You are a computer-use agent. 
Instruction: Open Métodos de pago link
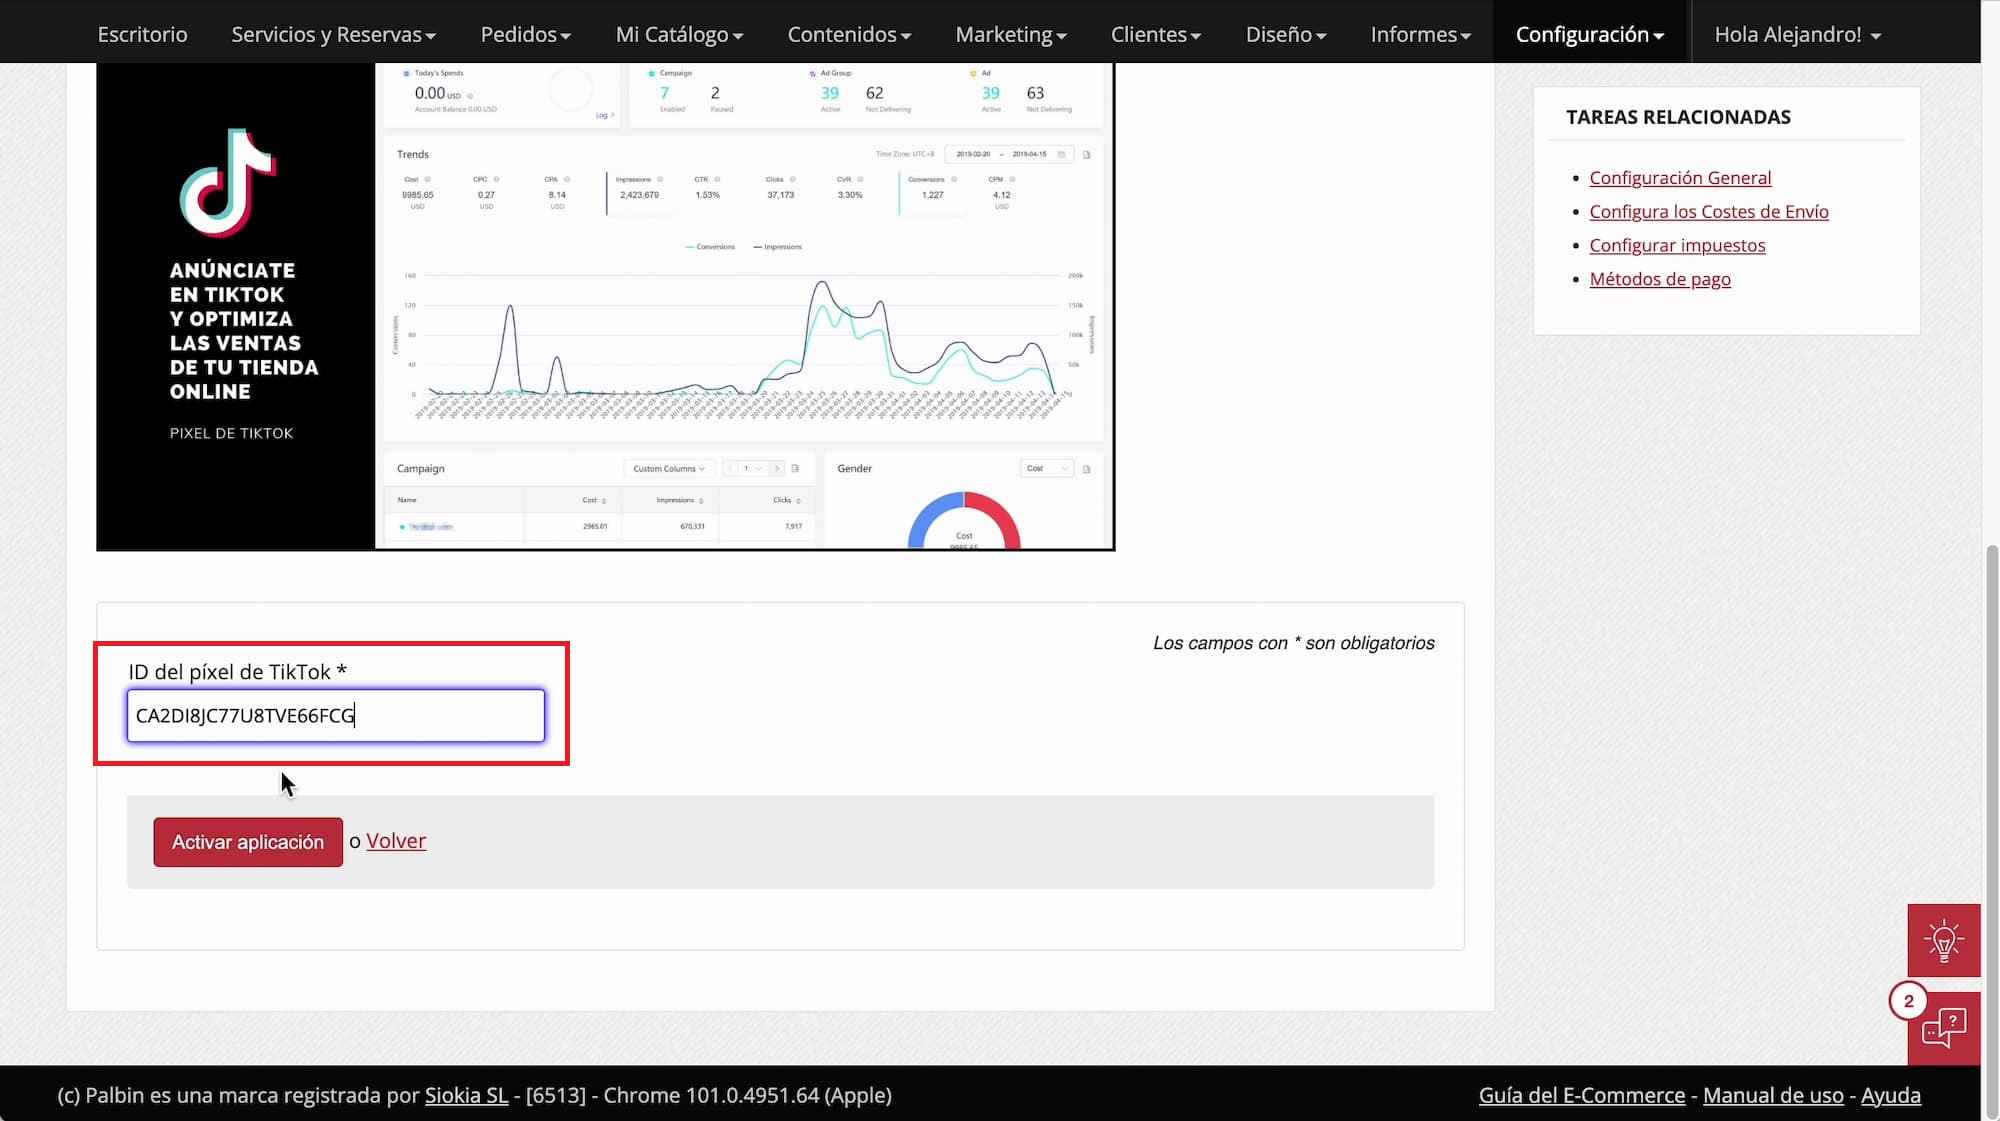1660,280
